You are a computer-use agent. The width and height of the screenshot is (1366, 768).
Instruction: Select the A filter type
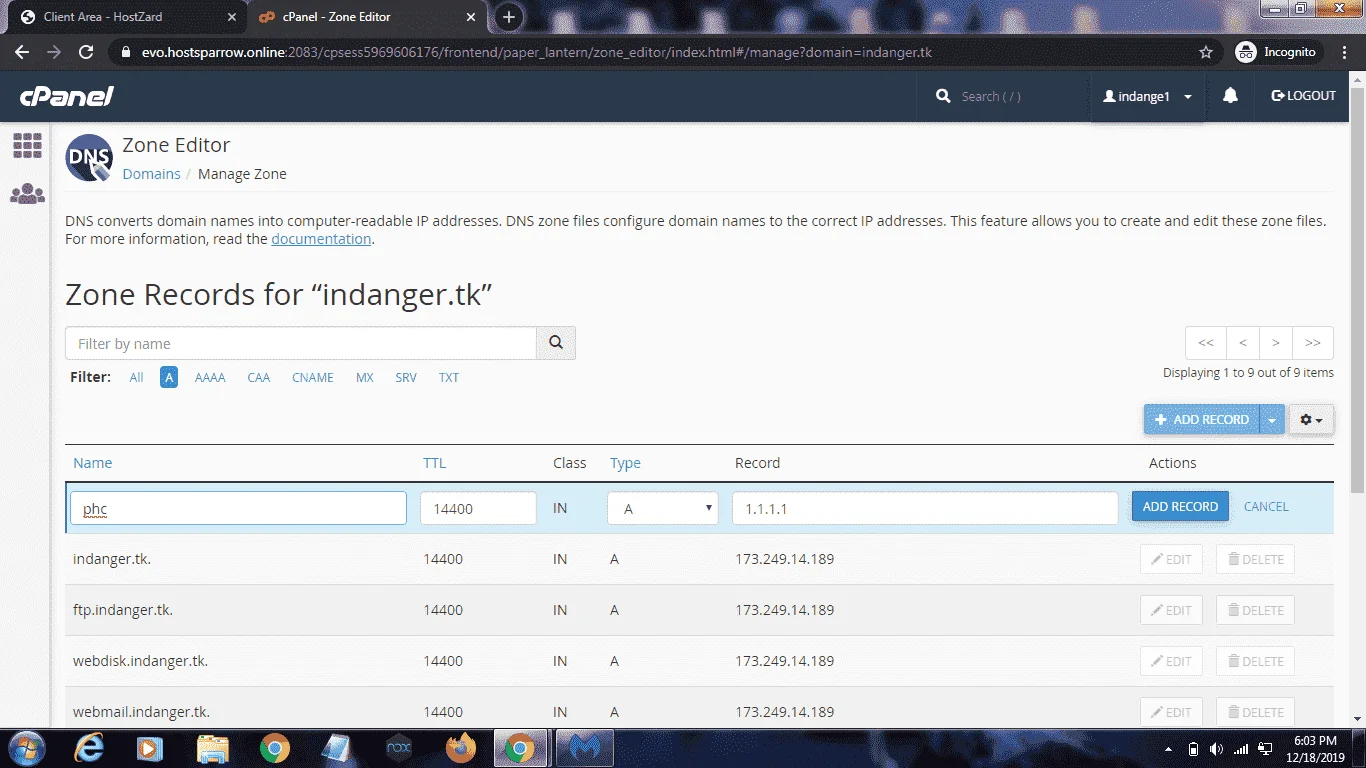(x=169, y=377)
